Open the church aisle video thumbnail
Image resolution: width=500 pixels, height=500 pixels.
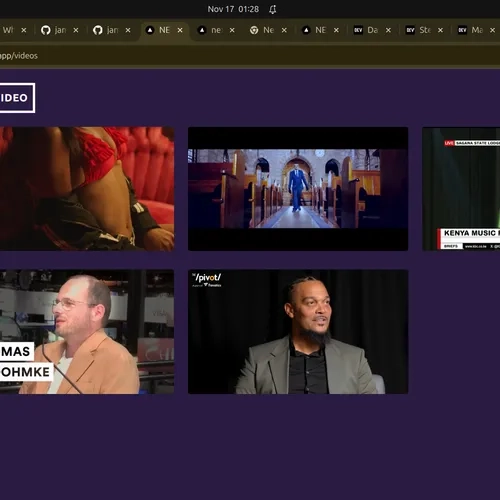point(298,189)
